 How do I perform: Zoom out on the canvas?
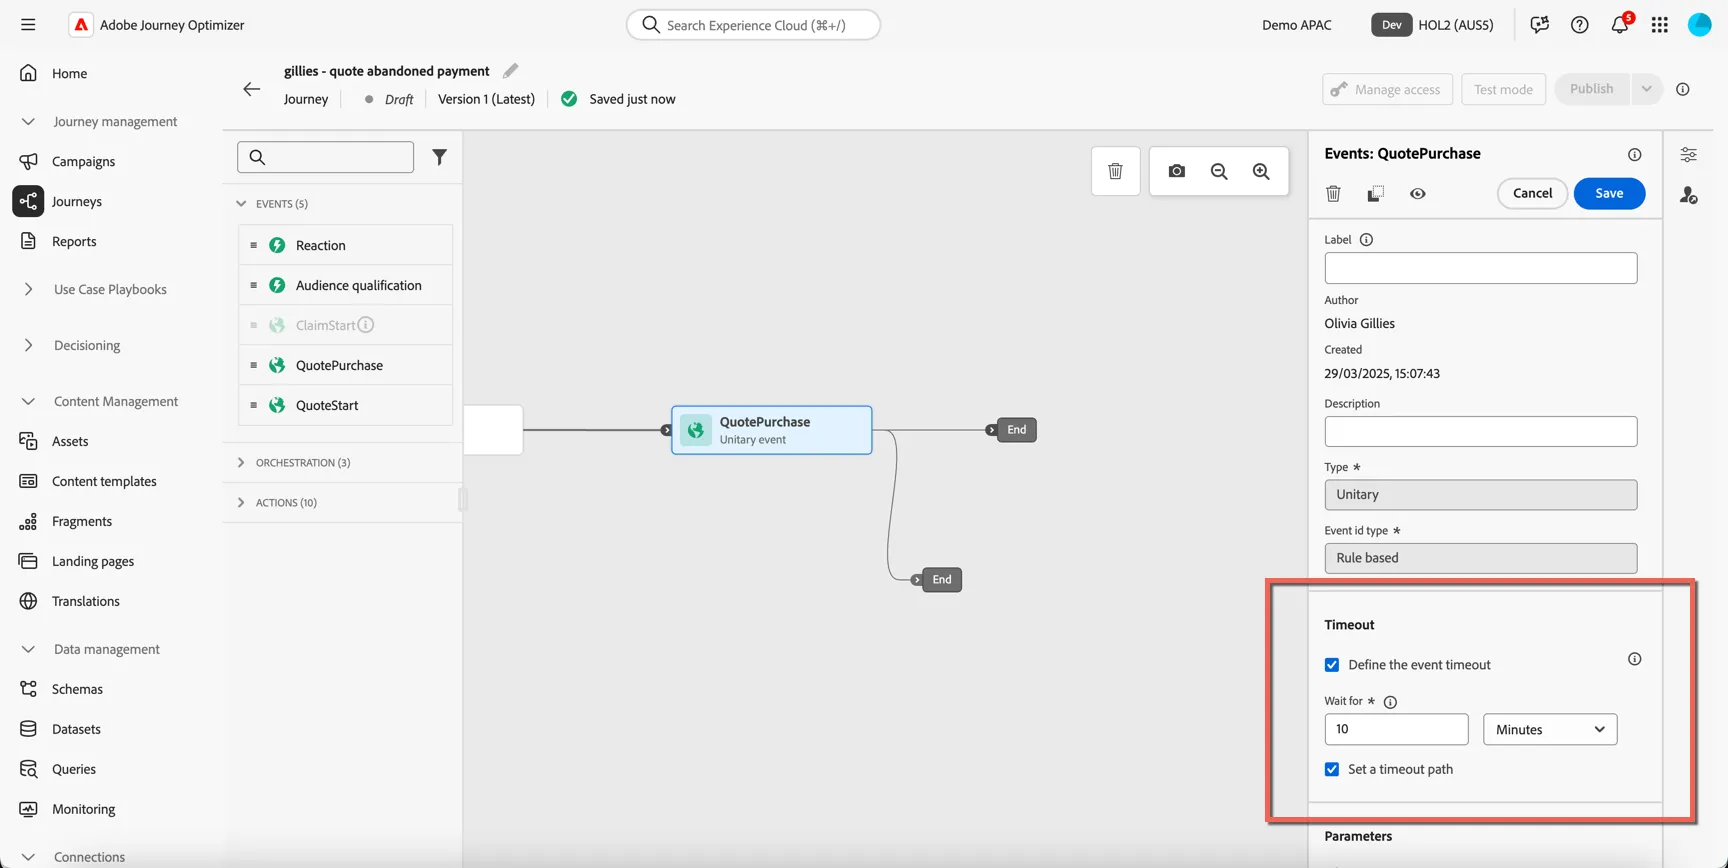1219,171
